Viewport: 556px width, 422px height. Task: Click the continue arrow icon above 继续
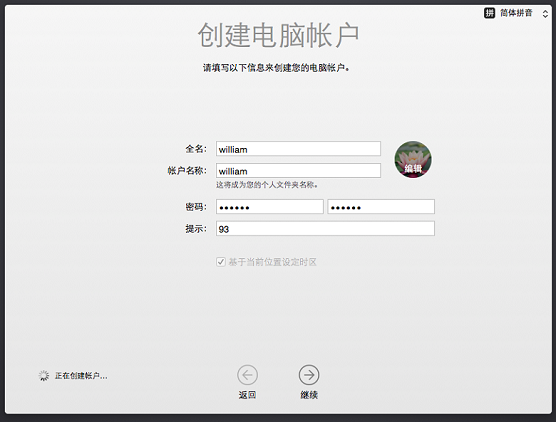[x=309, y=375]
